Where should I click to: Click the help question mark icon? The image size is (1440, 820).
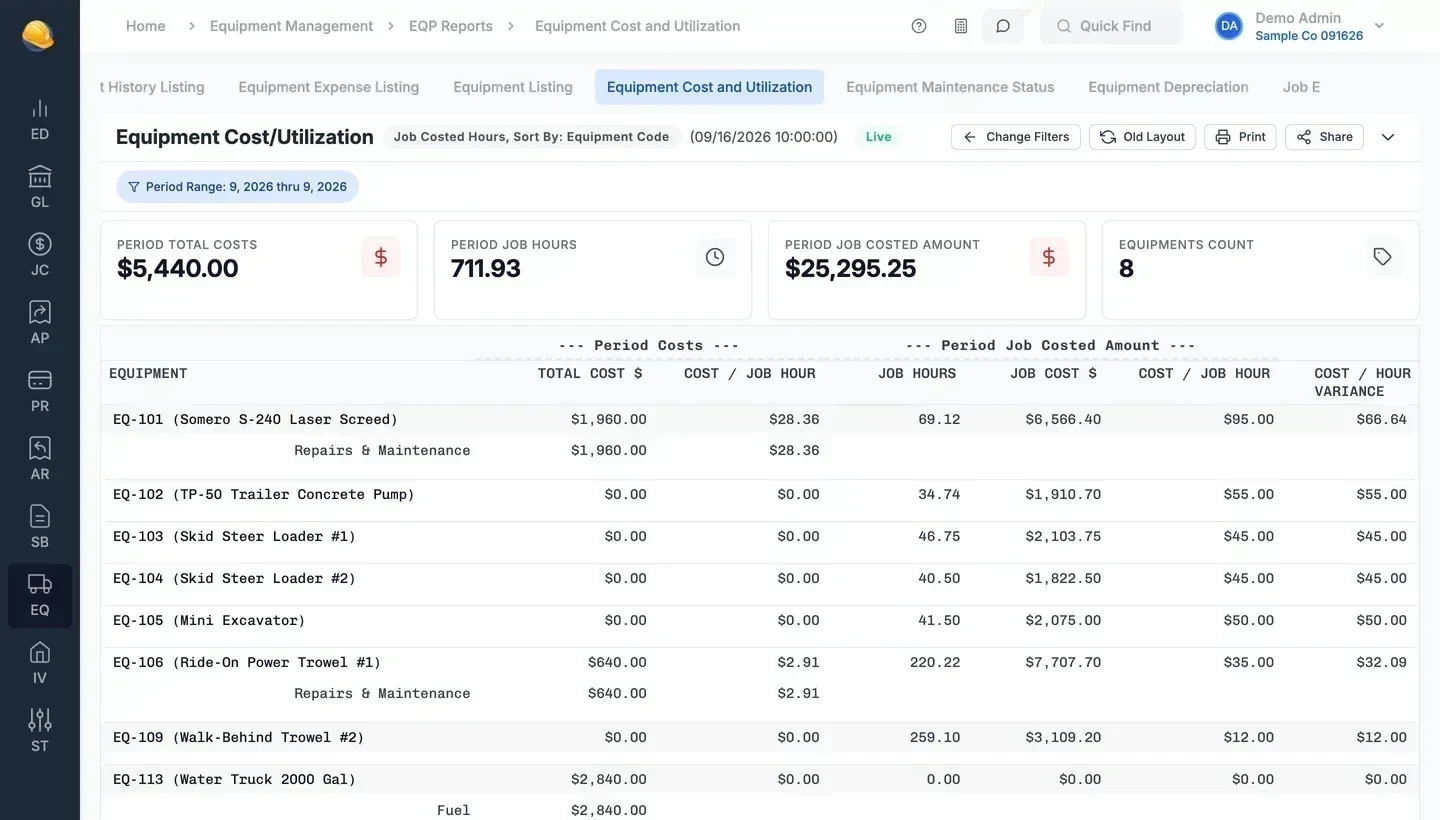(x=919, y=26)
